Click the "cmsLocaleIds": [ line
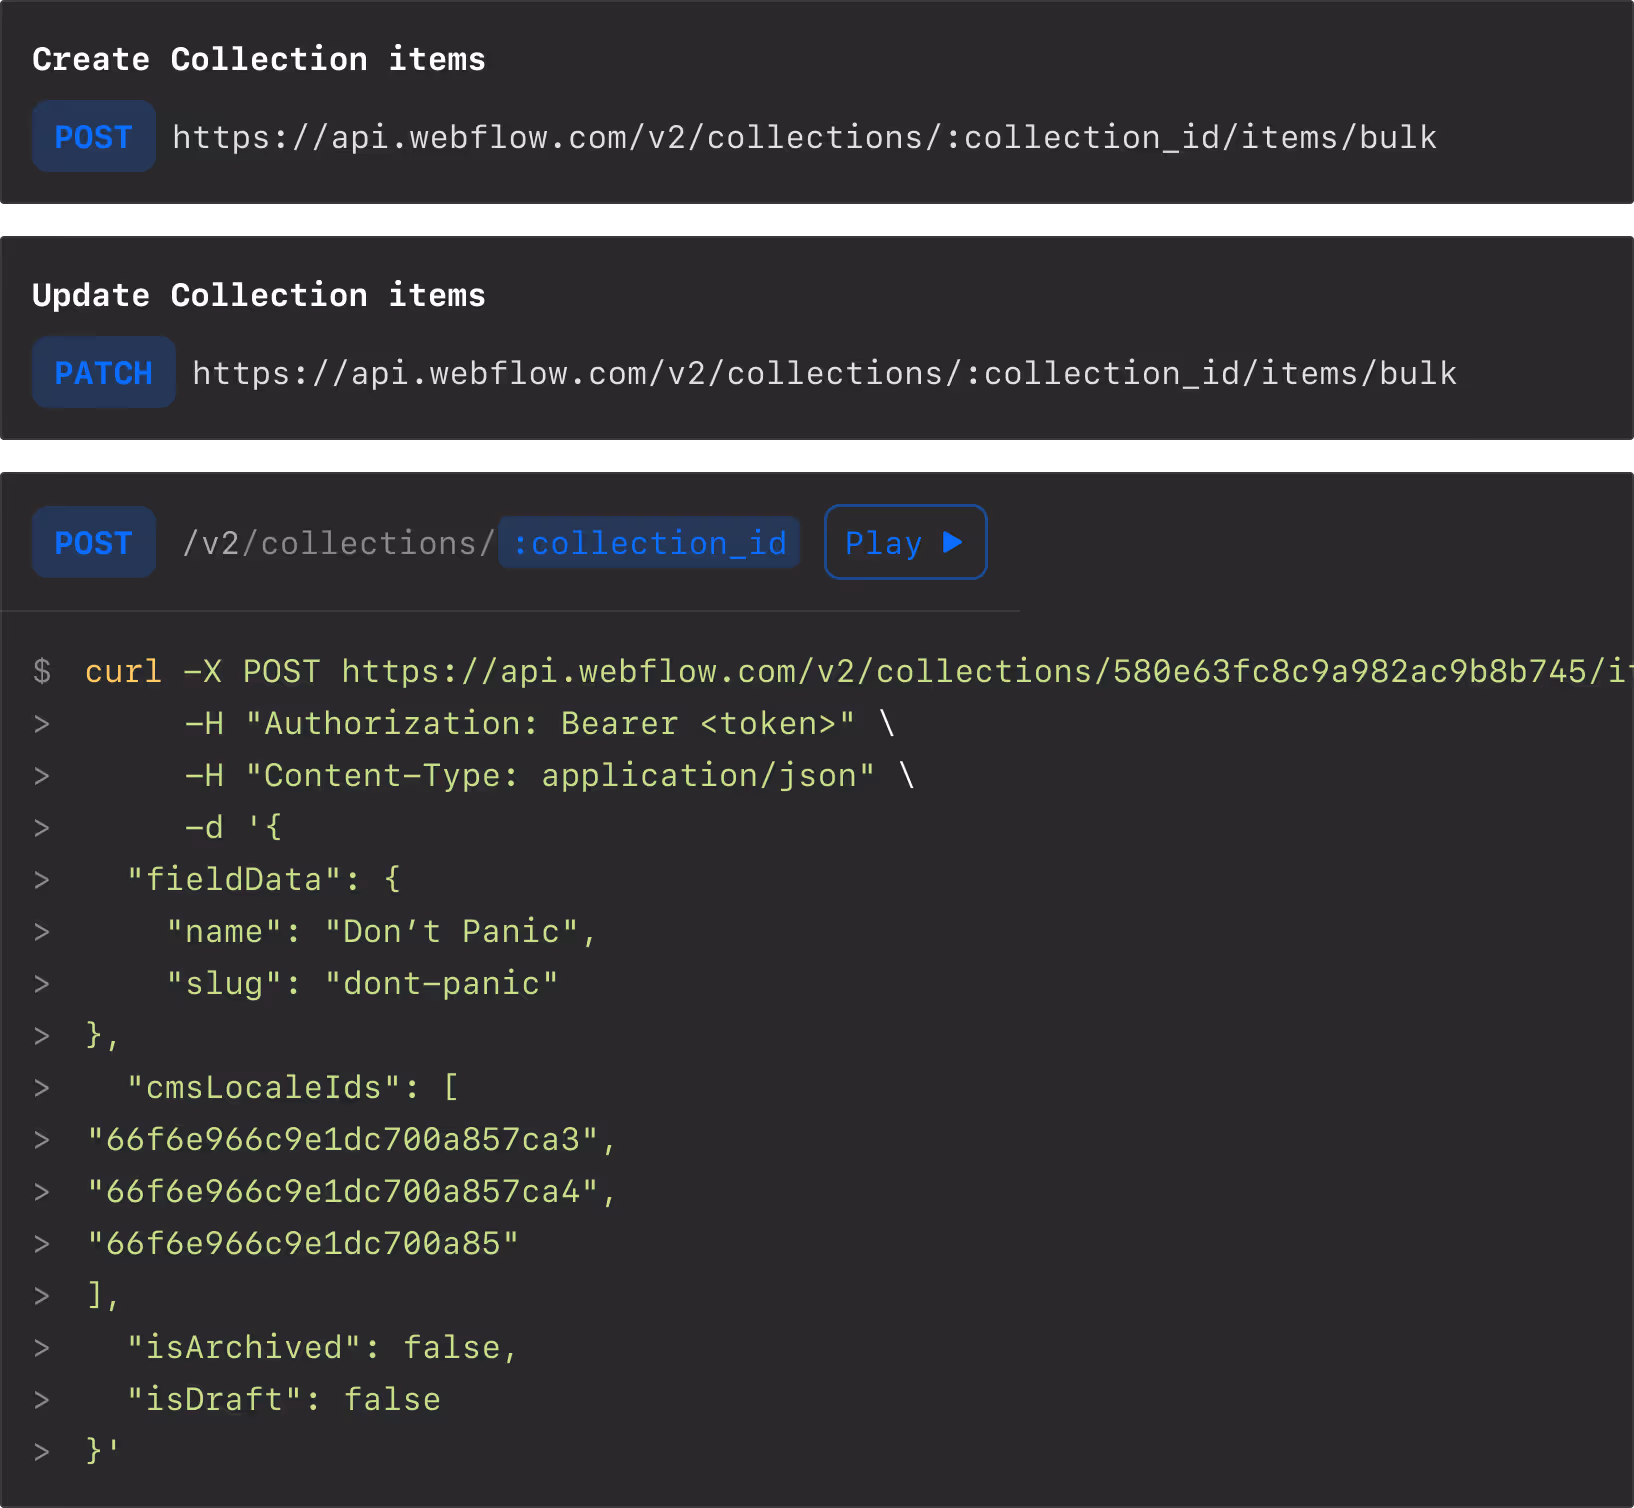Image resolution: width=1634 pixels, height=1508 pixels. pyautogui.click(x=293, y=1087)
